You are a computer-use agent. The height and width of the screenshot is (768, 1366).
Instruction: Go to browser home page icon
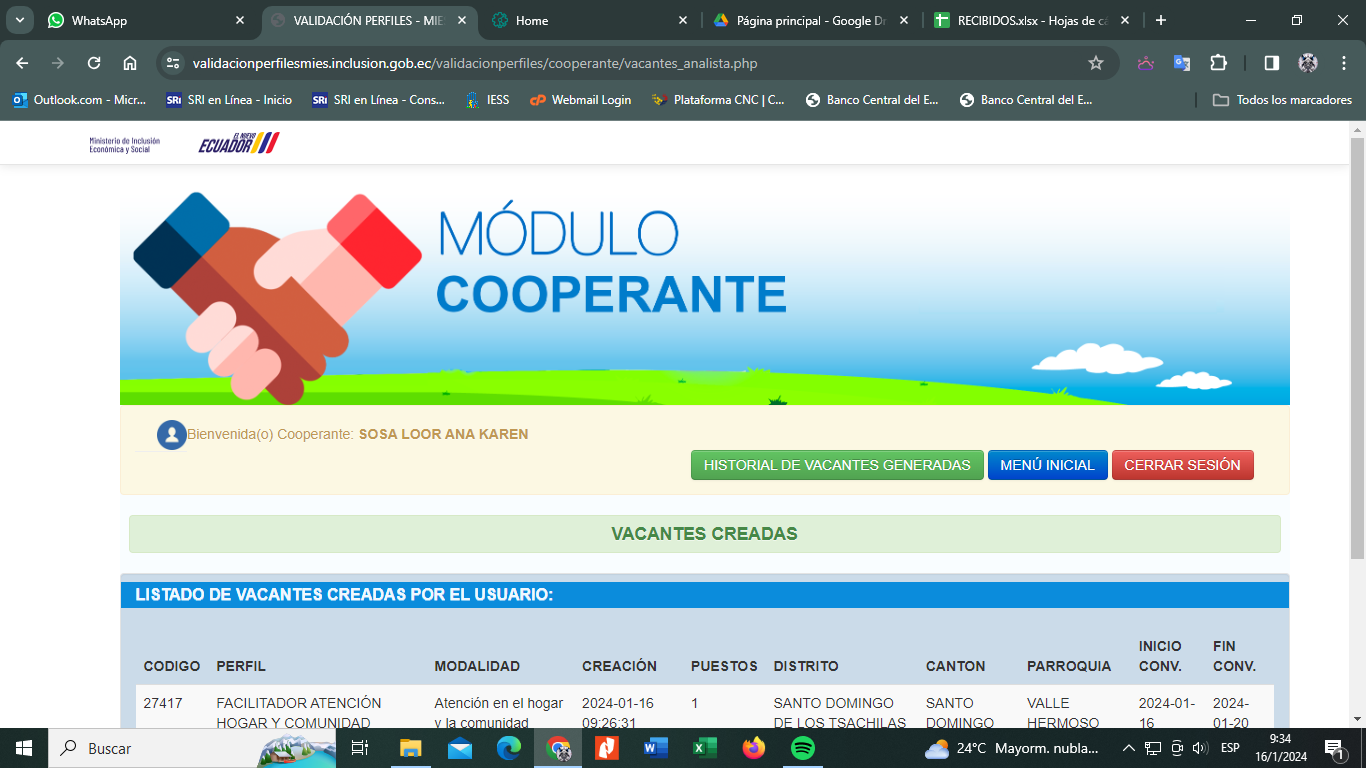(x=130, y=63)
